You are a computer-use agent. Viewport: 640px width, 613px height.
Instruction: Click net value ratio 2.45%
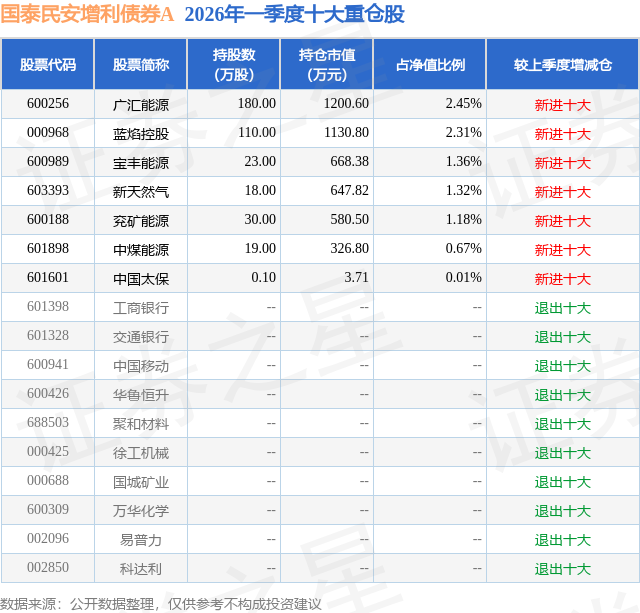click(463, 104)
